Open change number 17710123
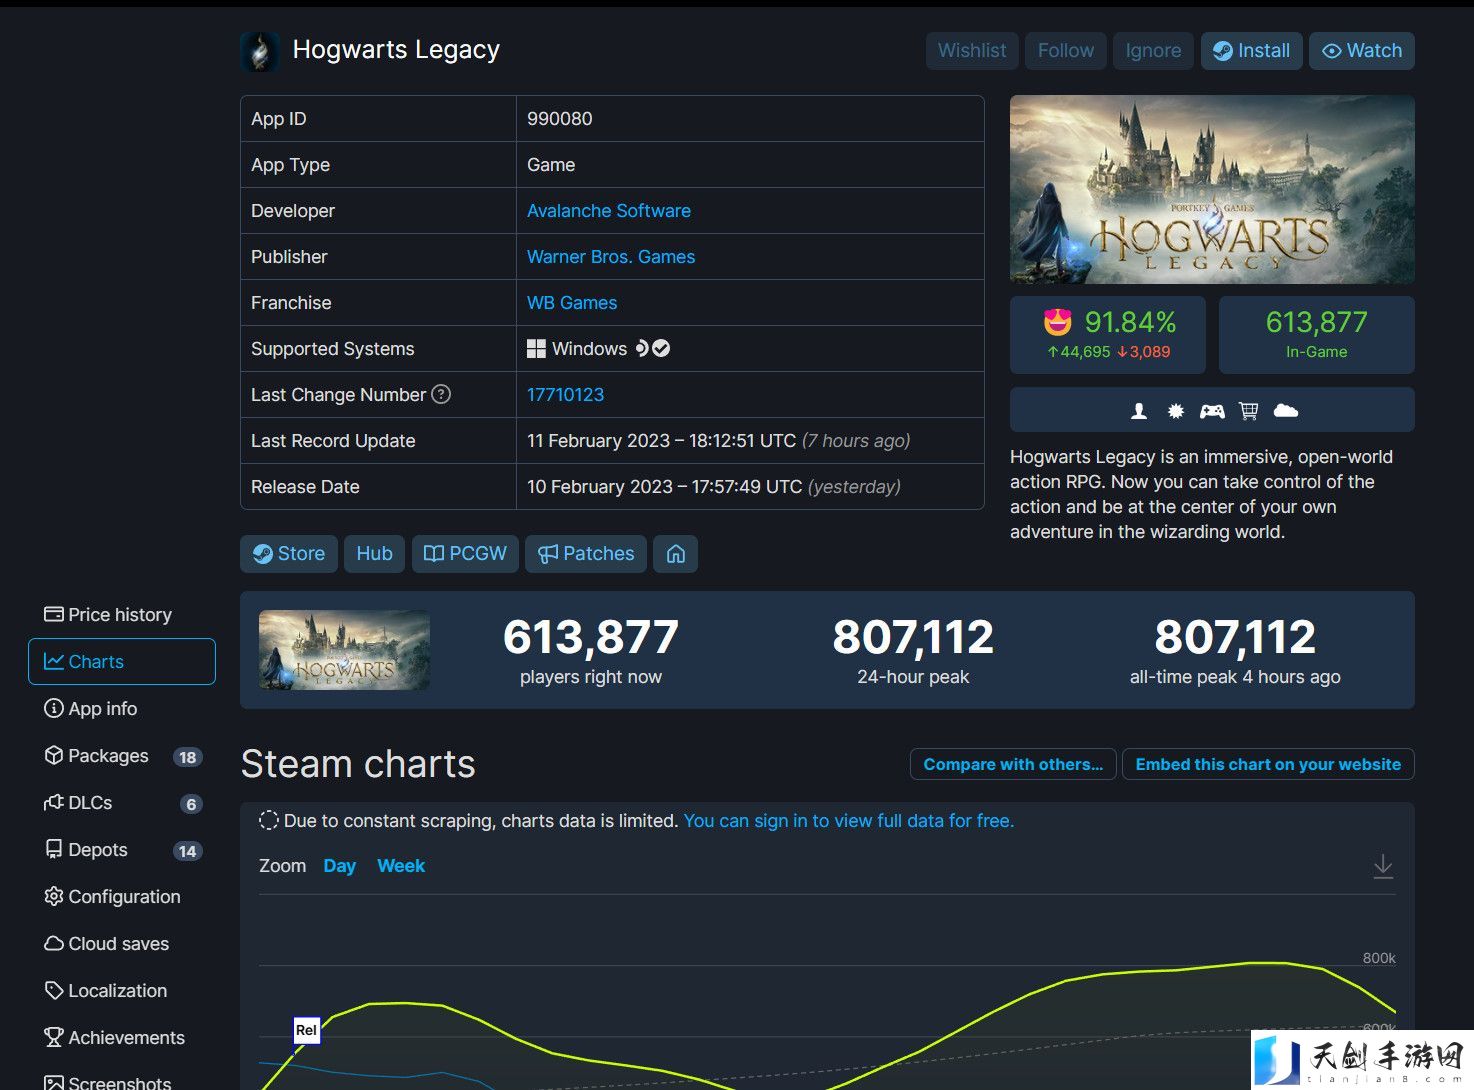 (566, 395)
